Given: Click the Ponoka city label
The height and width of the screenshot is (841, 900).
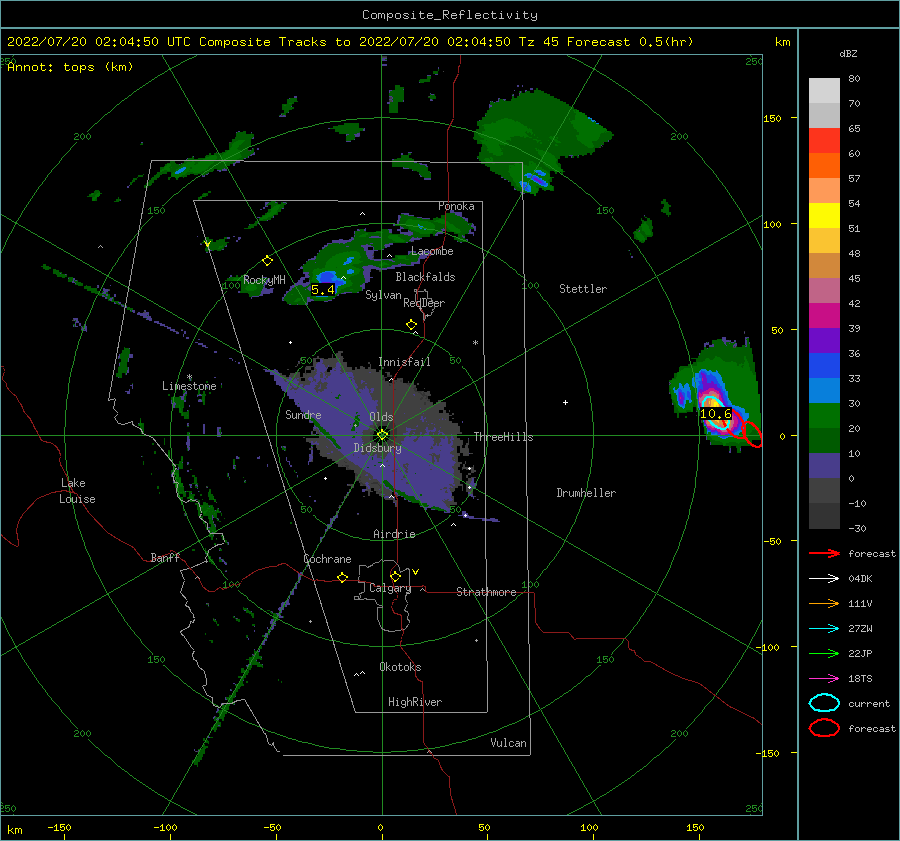Looking at the screenshot, I should pos(456,206).
